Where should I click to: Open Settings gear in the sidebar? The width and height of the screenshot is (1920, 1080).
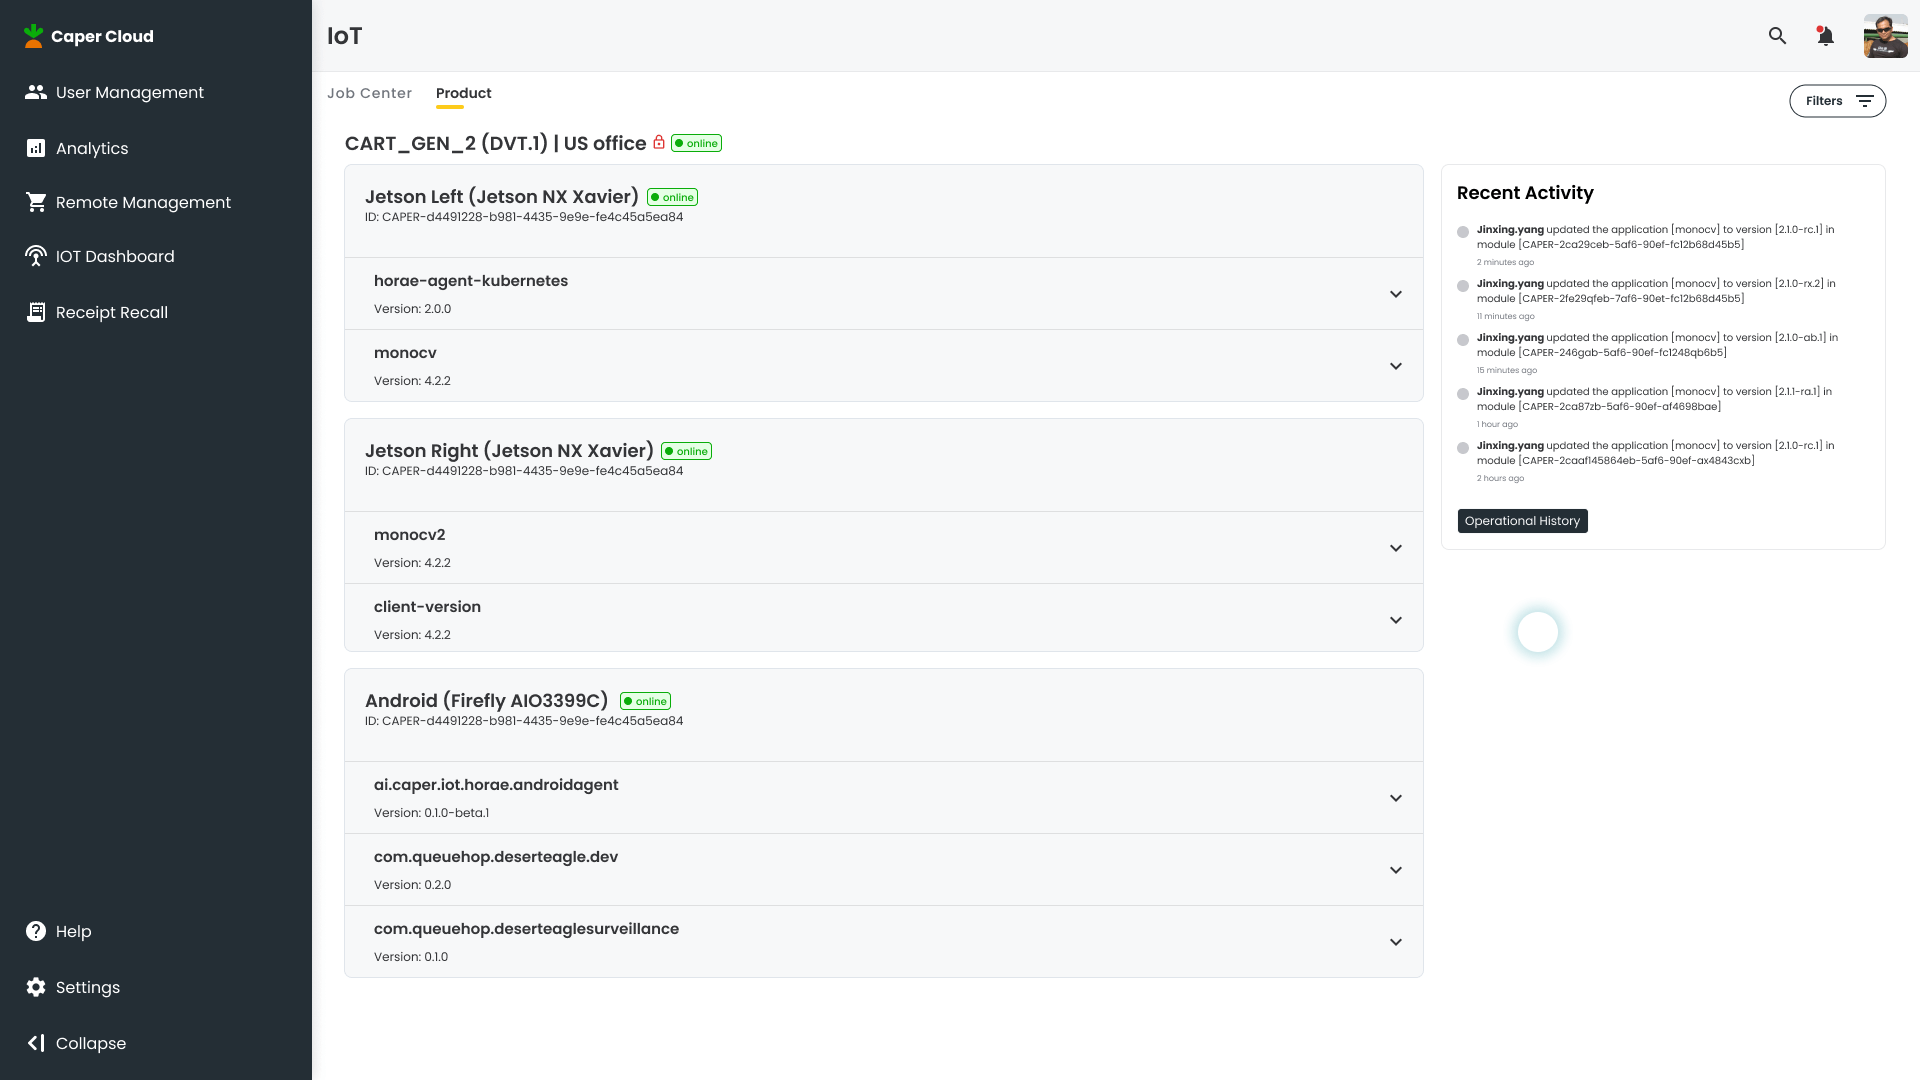coord(36,987)
